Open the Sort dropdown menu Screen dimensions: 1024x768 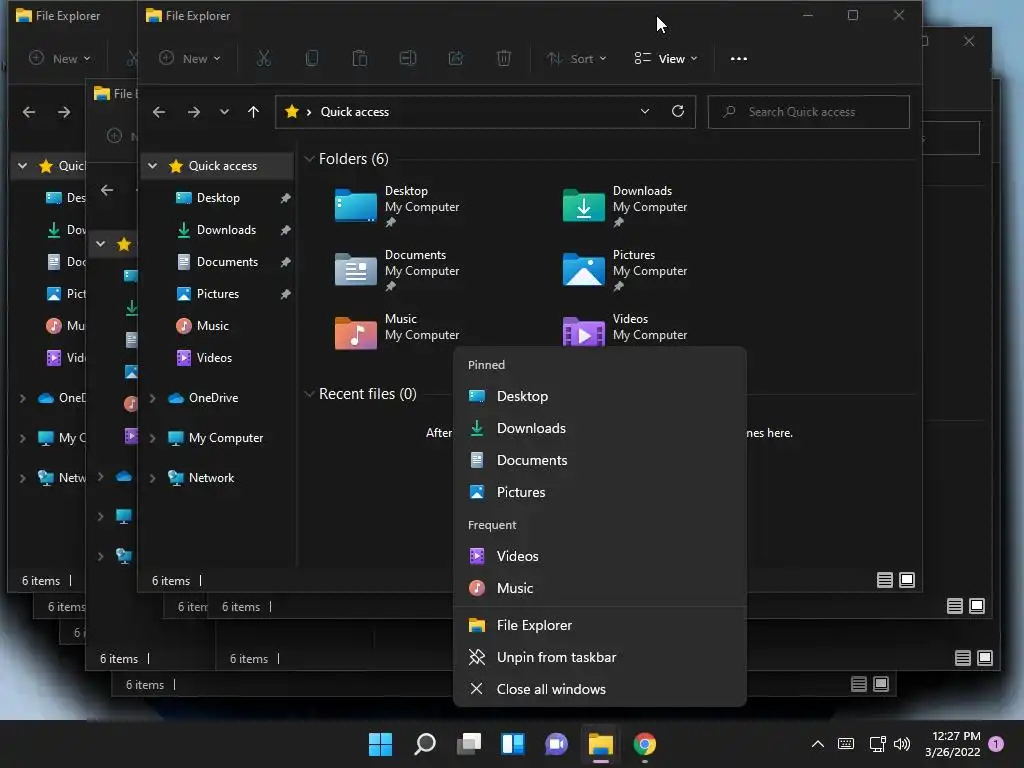(577, 59)
